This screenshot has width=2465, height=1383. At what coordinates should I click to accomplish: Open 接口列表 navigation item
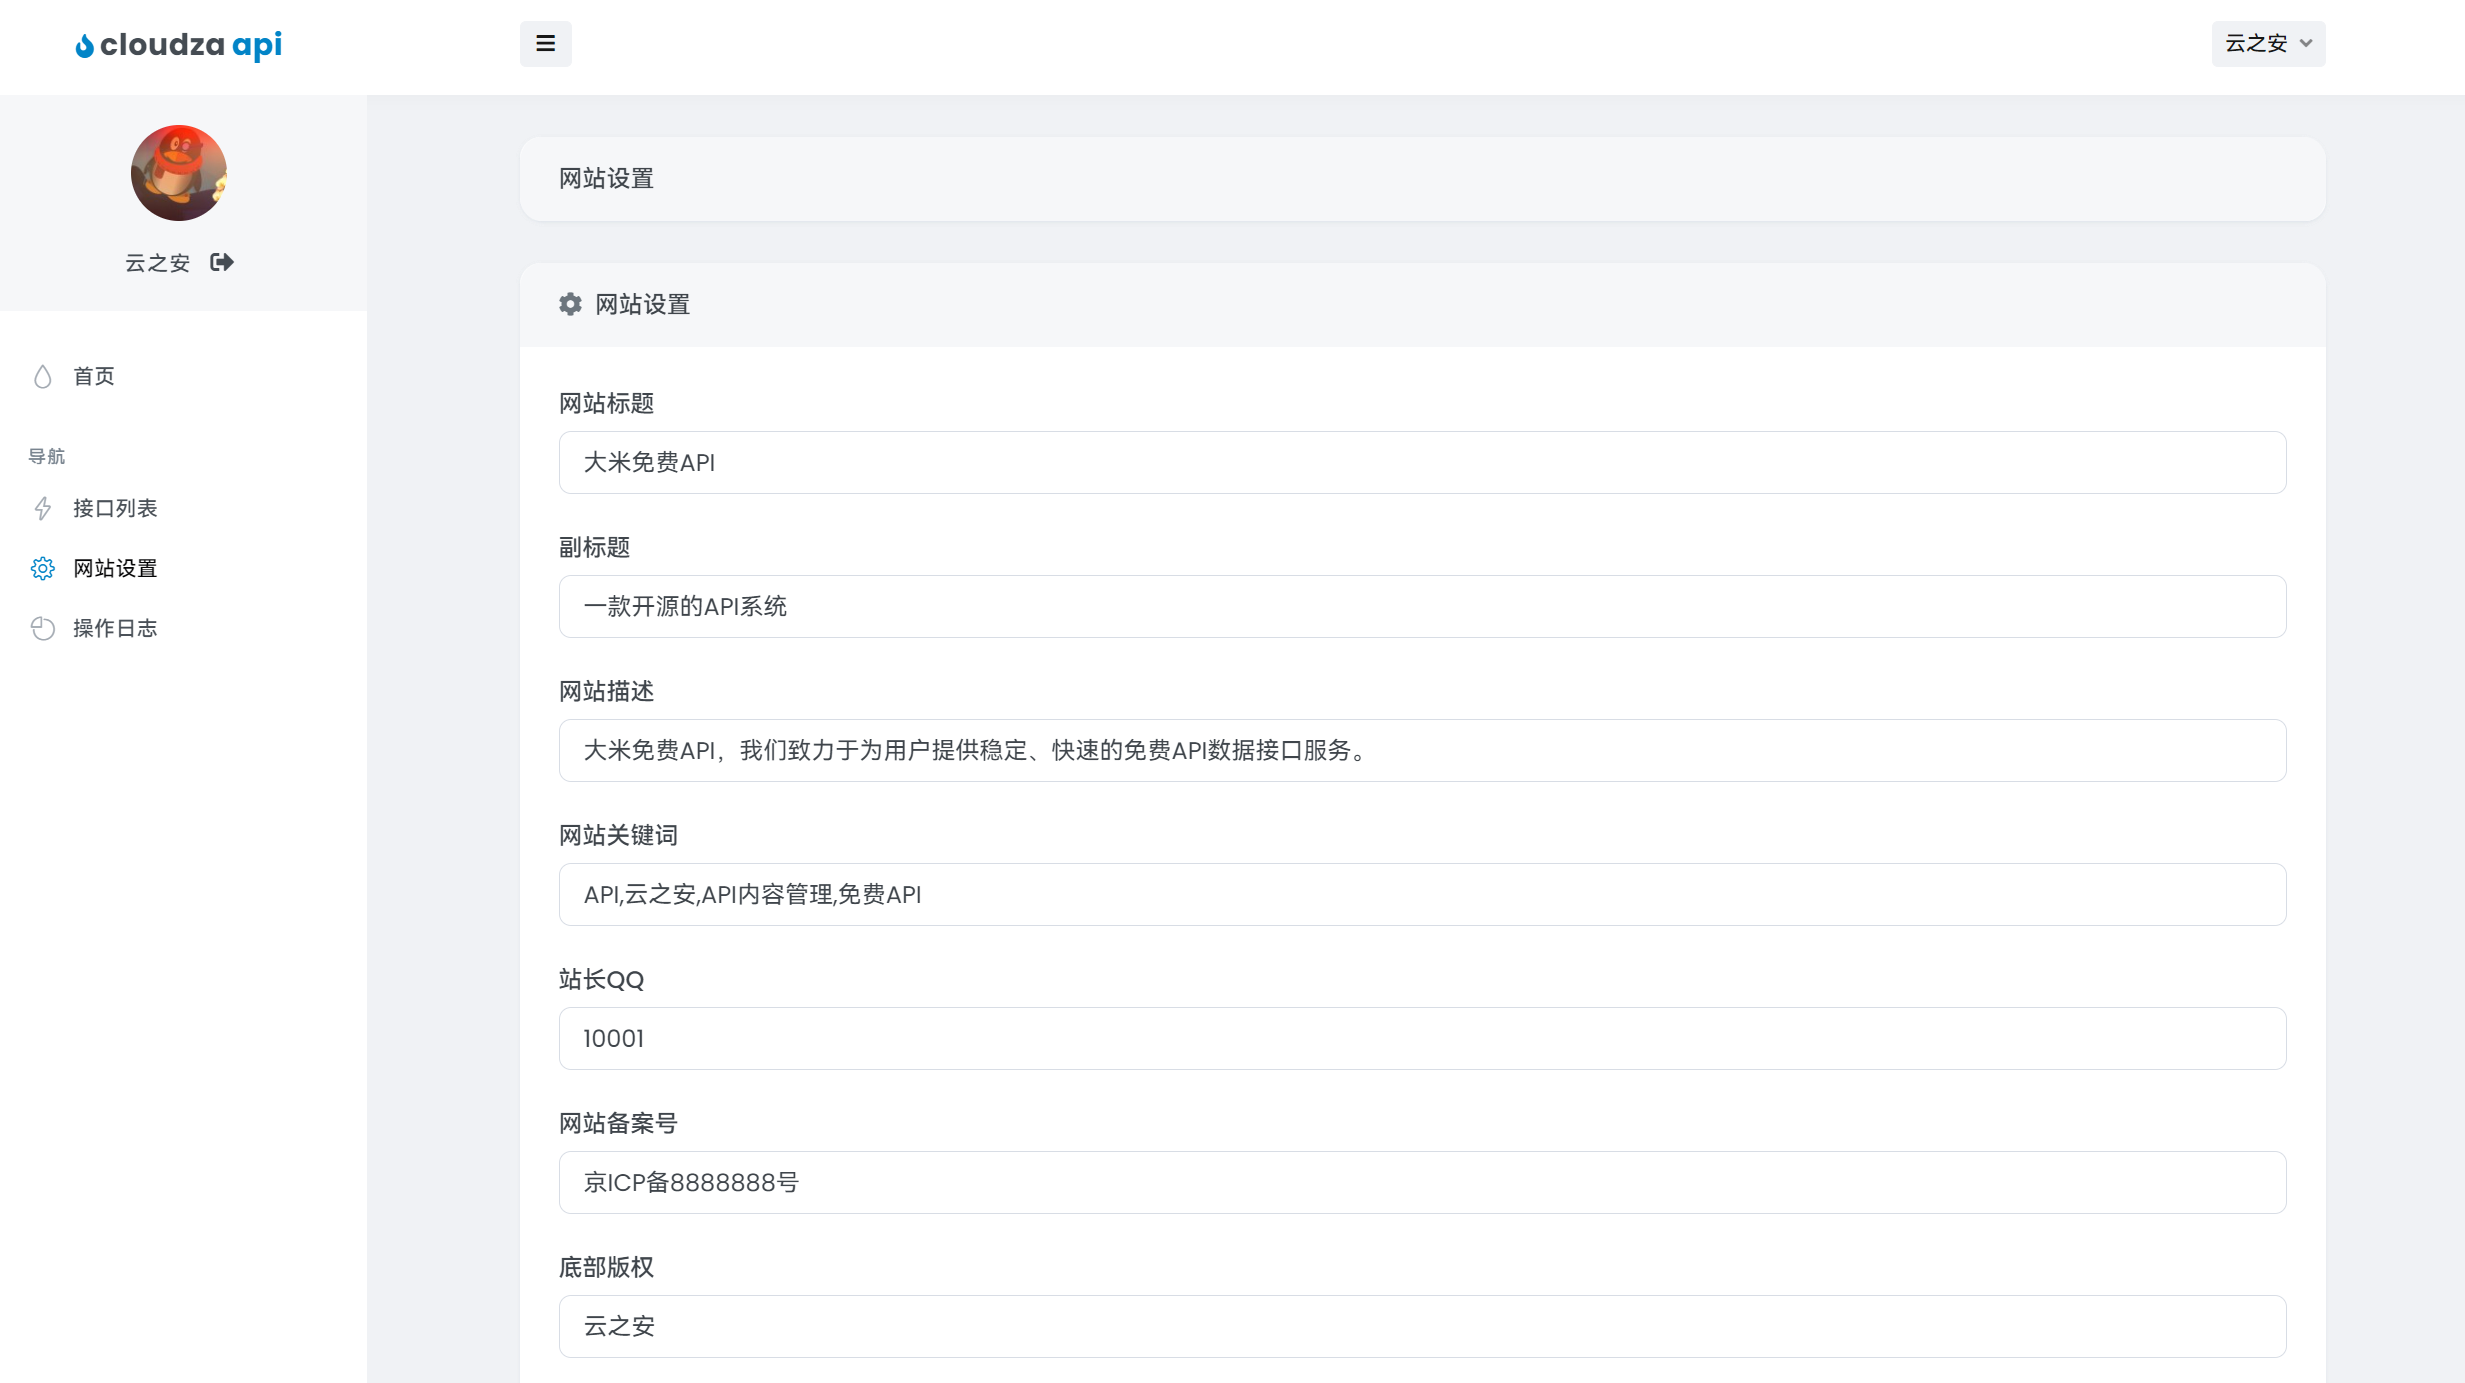click(115, 509)
